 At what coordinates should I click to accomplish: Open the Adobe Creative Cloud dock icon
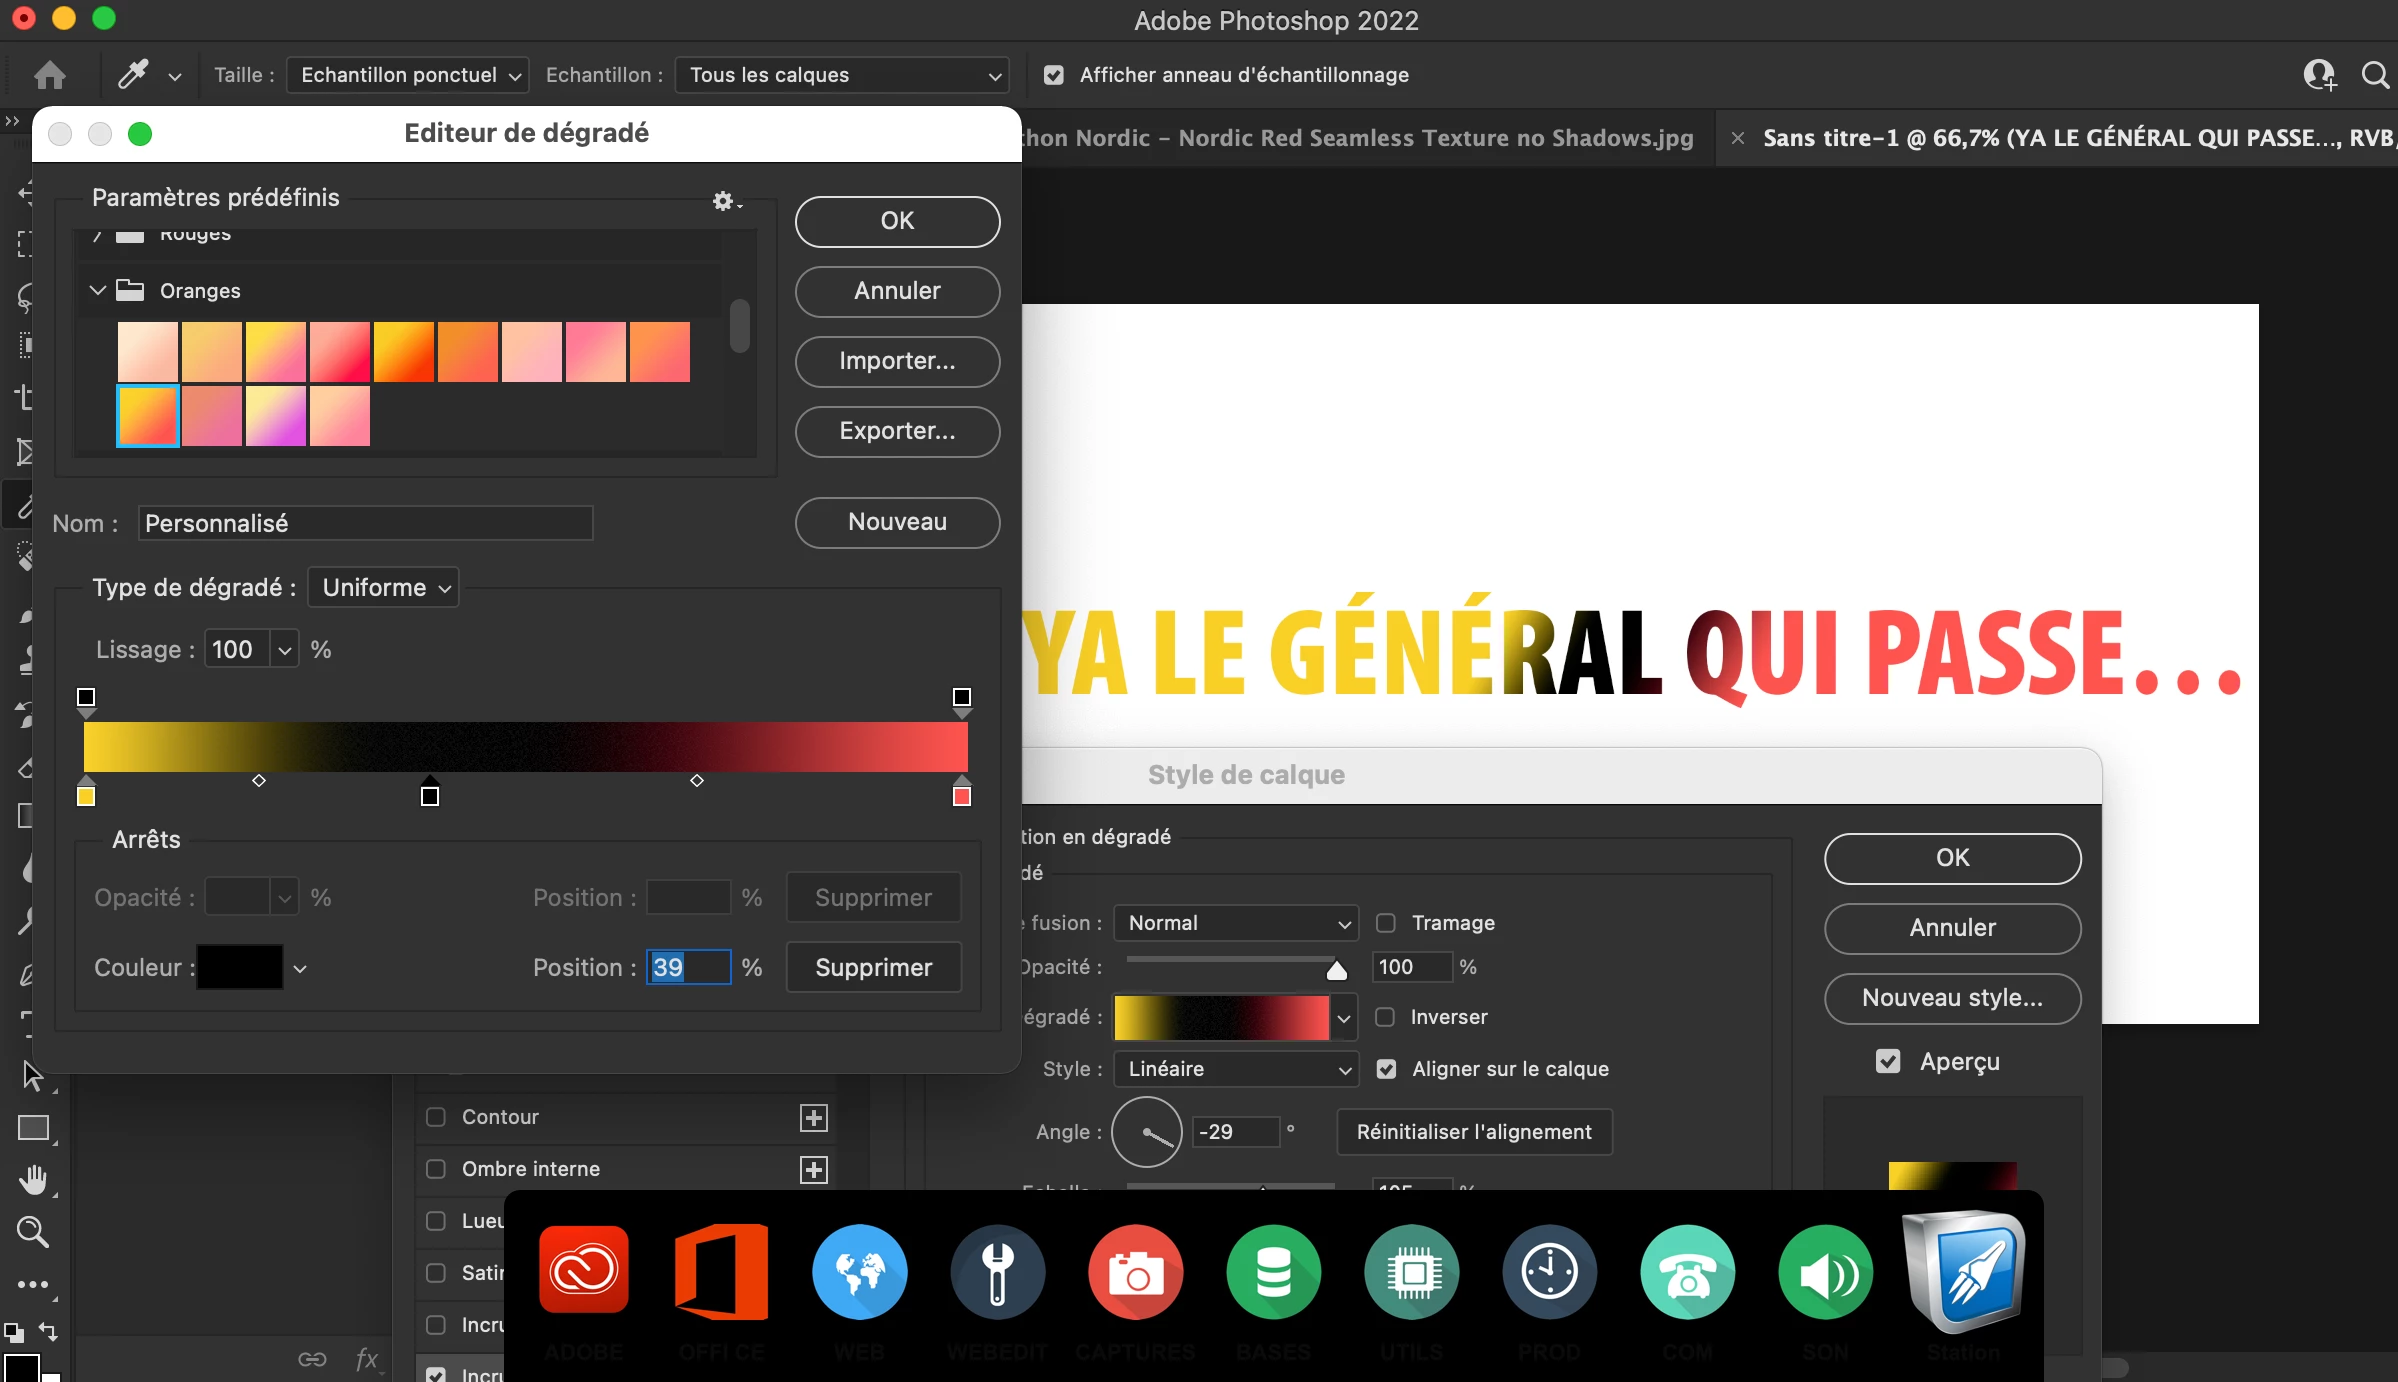(584, 1270)
